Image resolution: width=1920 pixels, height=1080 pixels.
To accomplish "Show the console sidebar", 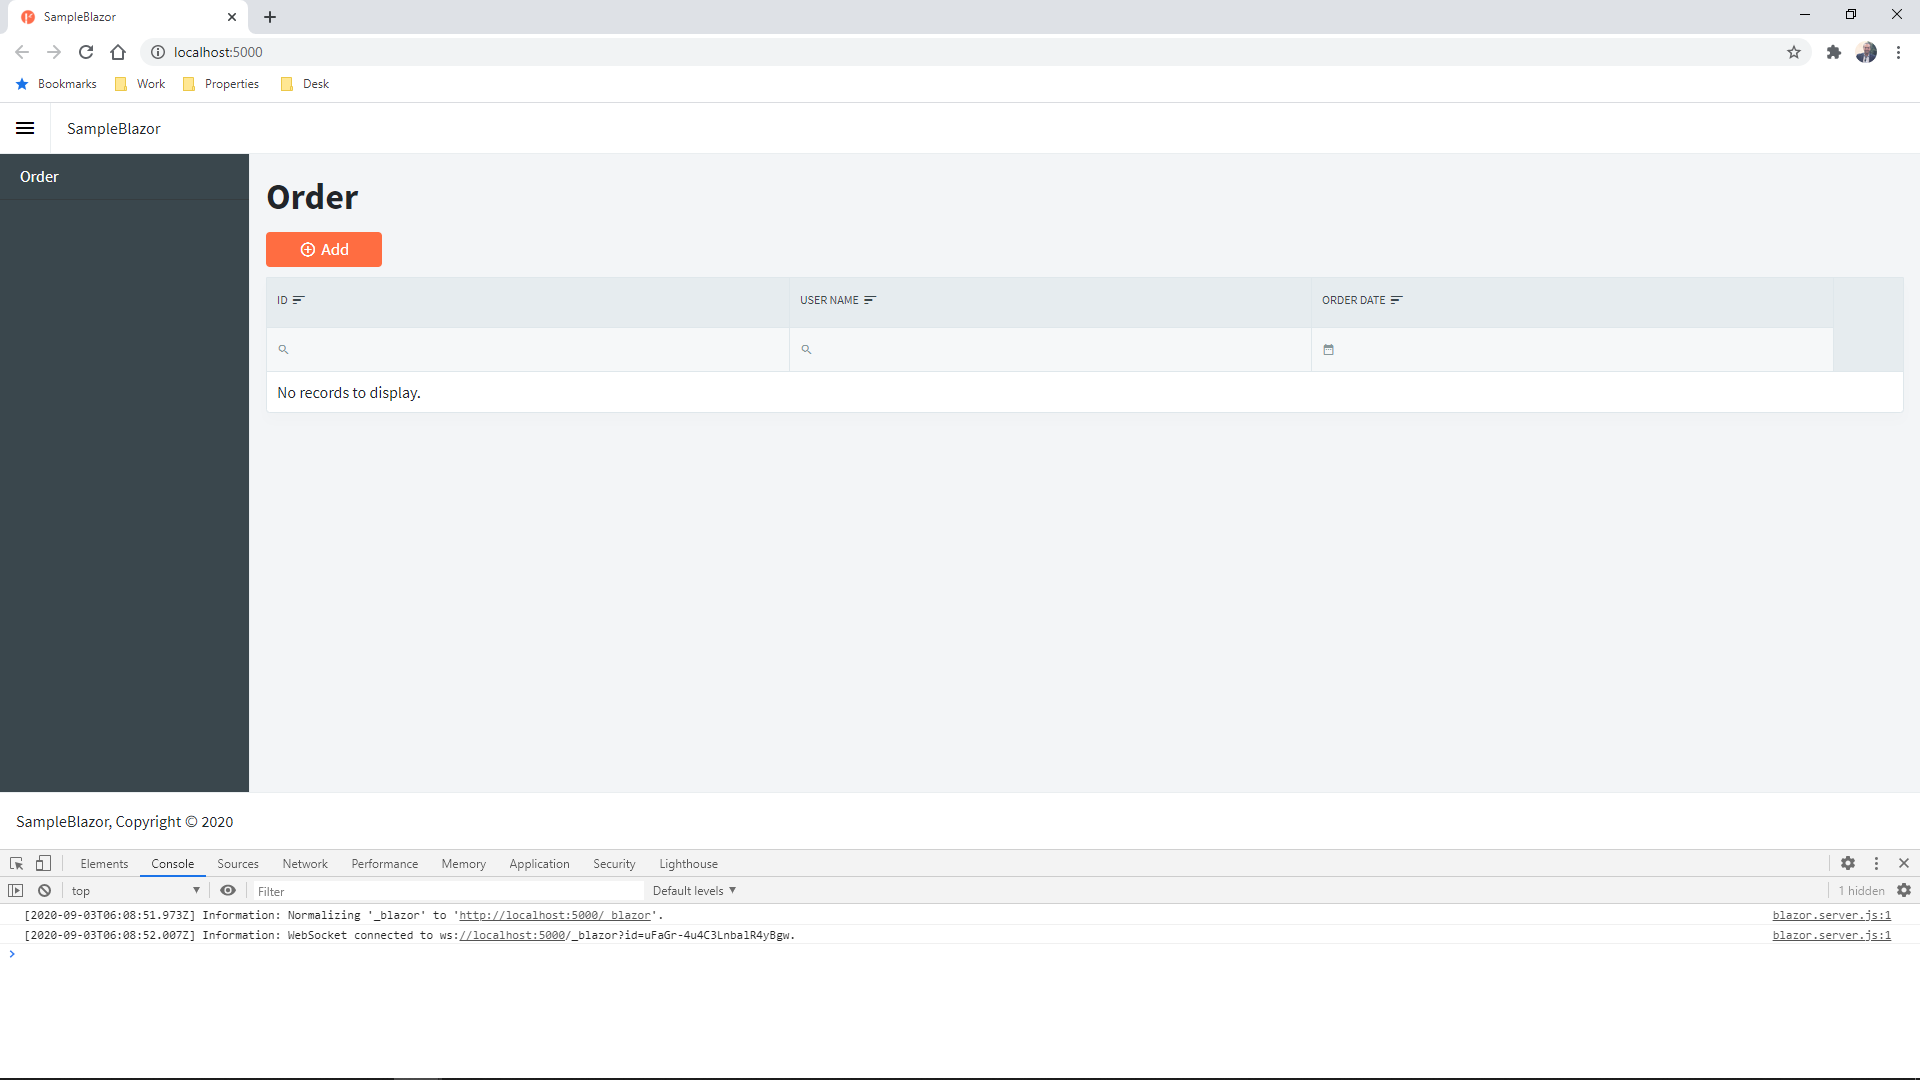I will coord(16,891).
